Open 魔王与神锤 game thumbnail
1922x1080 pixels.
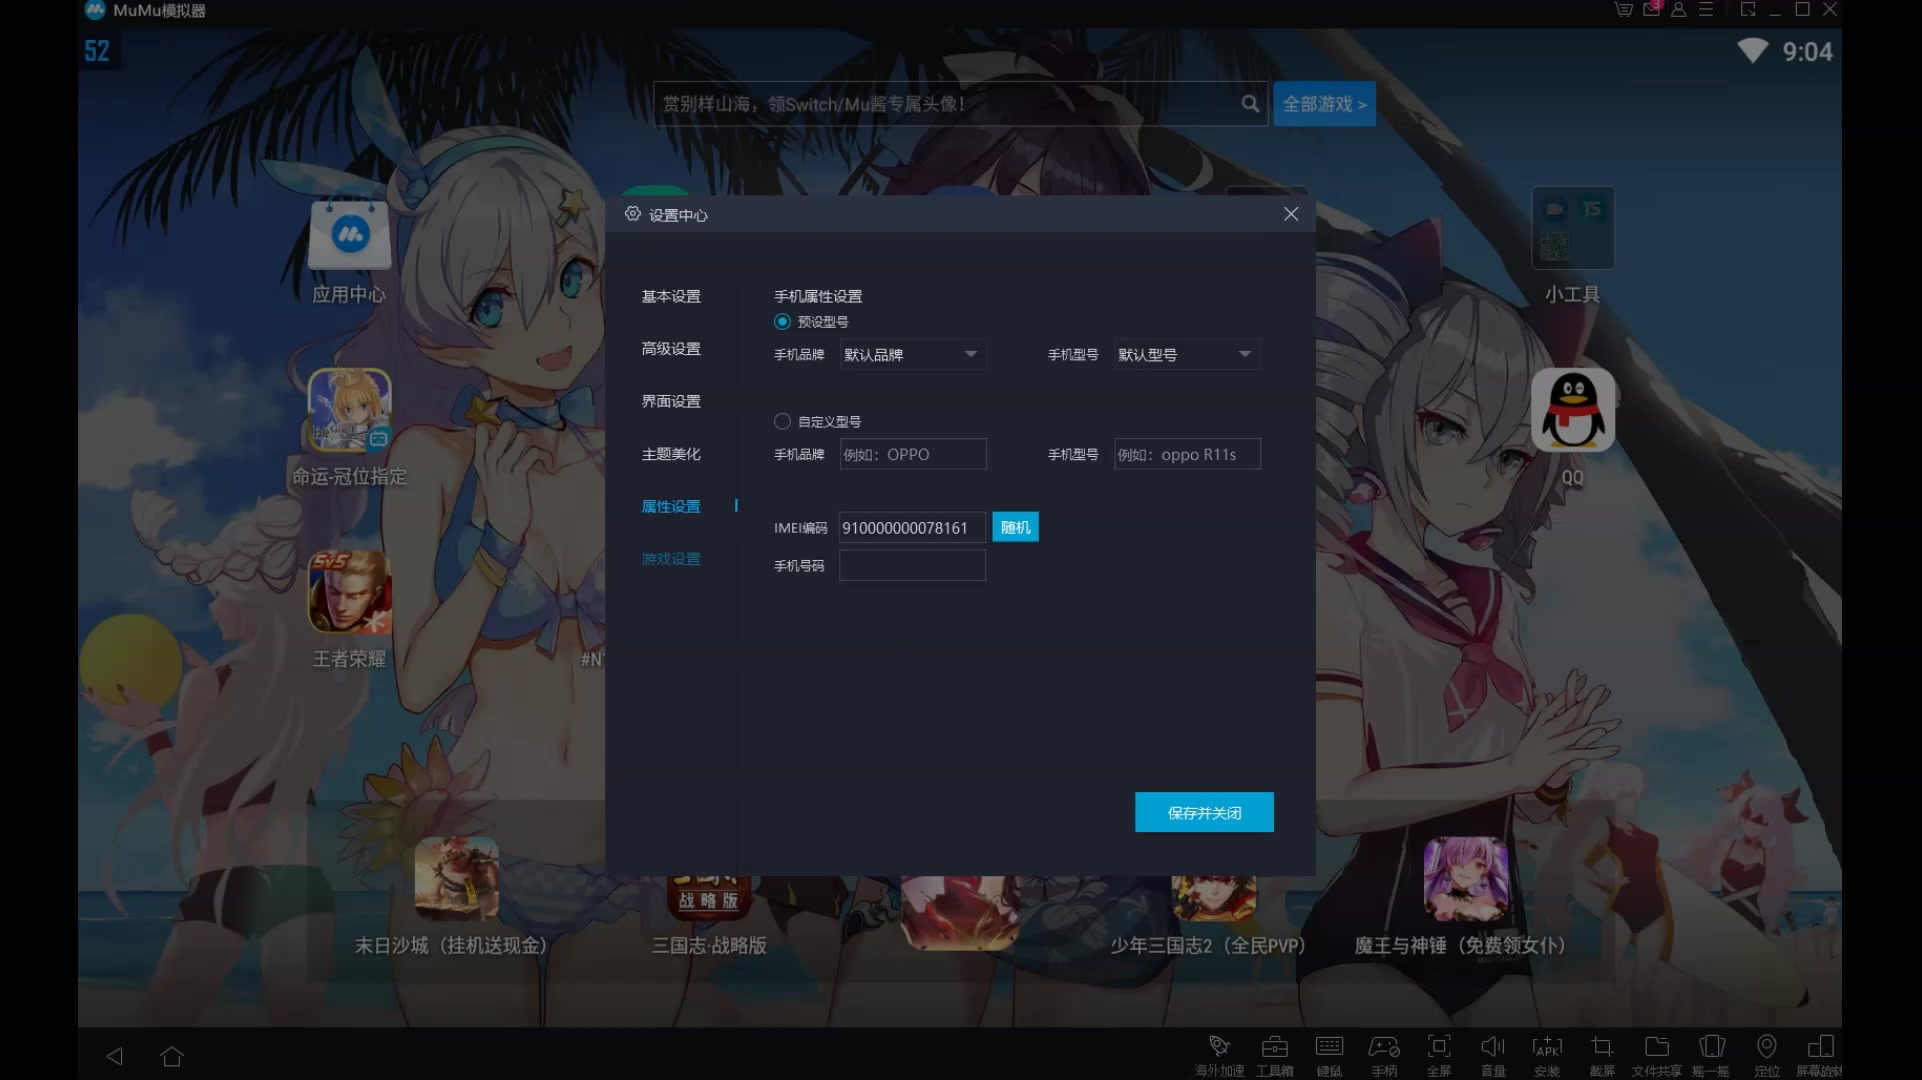pyautogui.click(x=1466, y=878)
